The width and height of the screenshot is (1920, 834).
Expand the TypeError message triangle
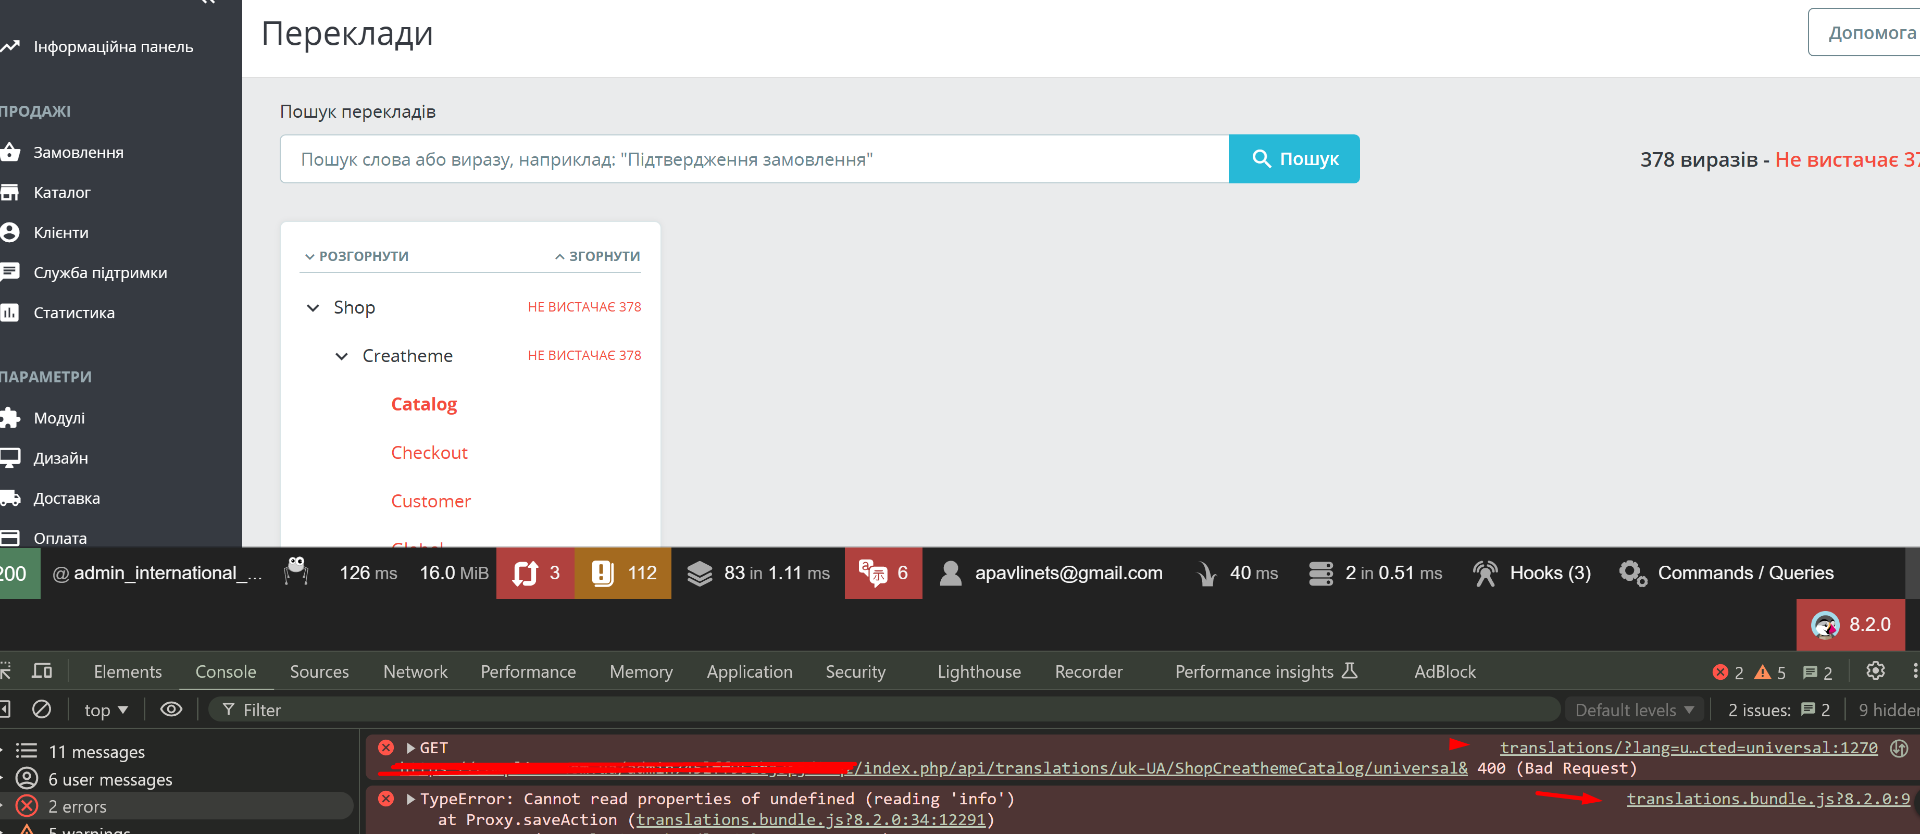click(x=411, y=799)
